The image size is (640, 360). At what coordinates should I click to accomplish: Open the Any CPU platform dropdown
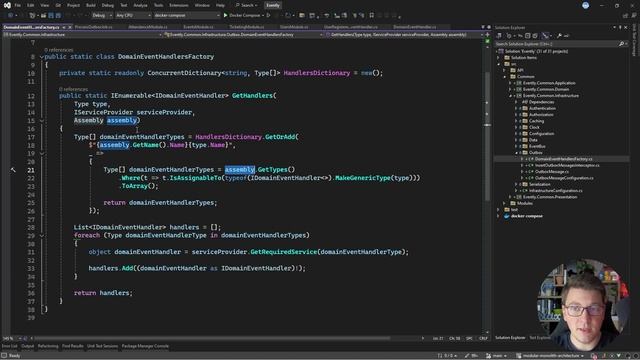(x=133, y=16)
